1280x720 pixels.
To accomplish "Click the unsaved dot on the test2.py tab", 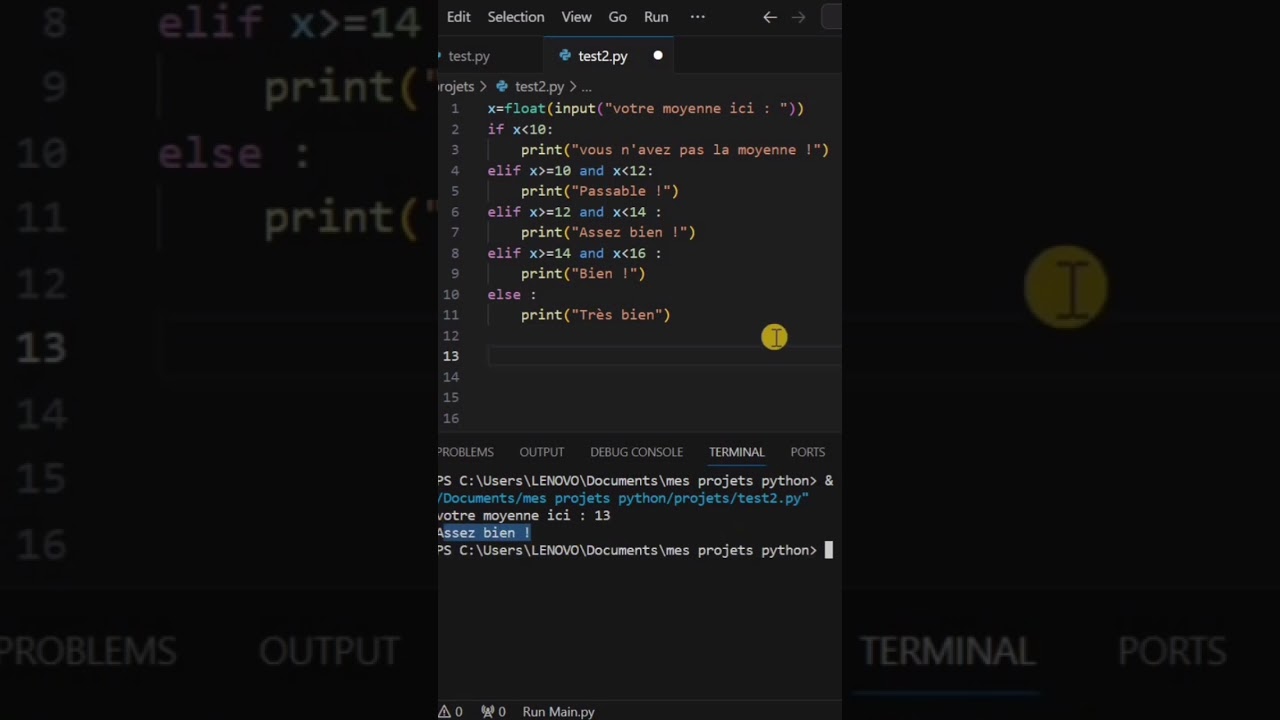I will (x=658, y=56).
